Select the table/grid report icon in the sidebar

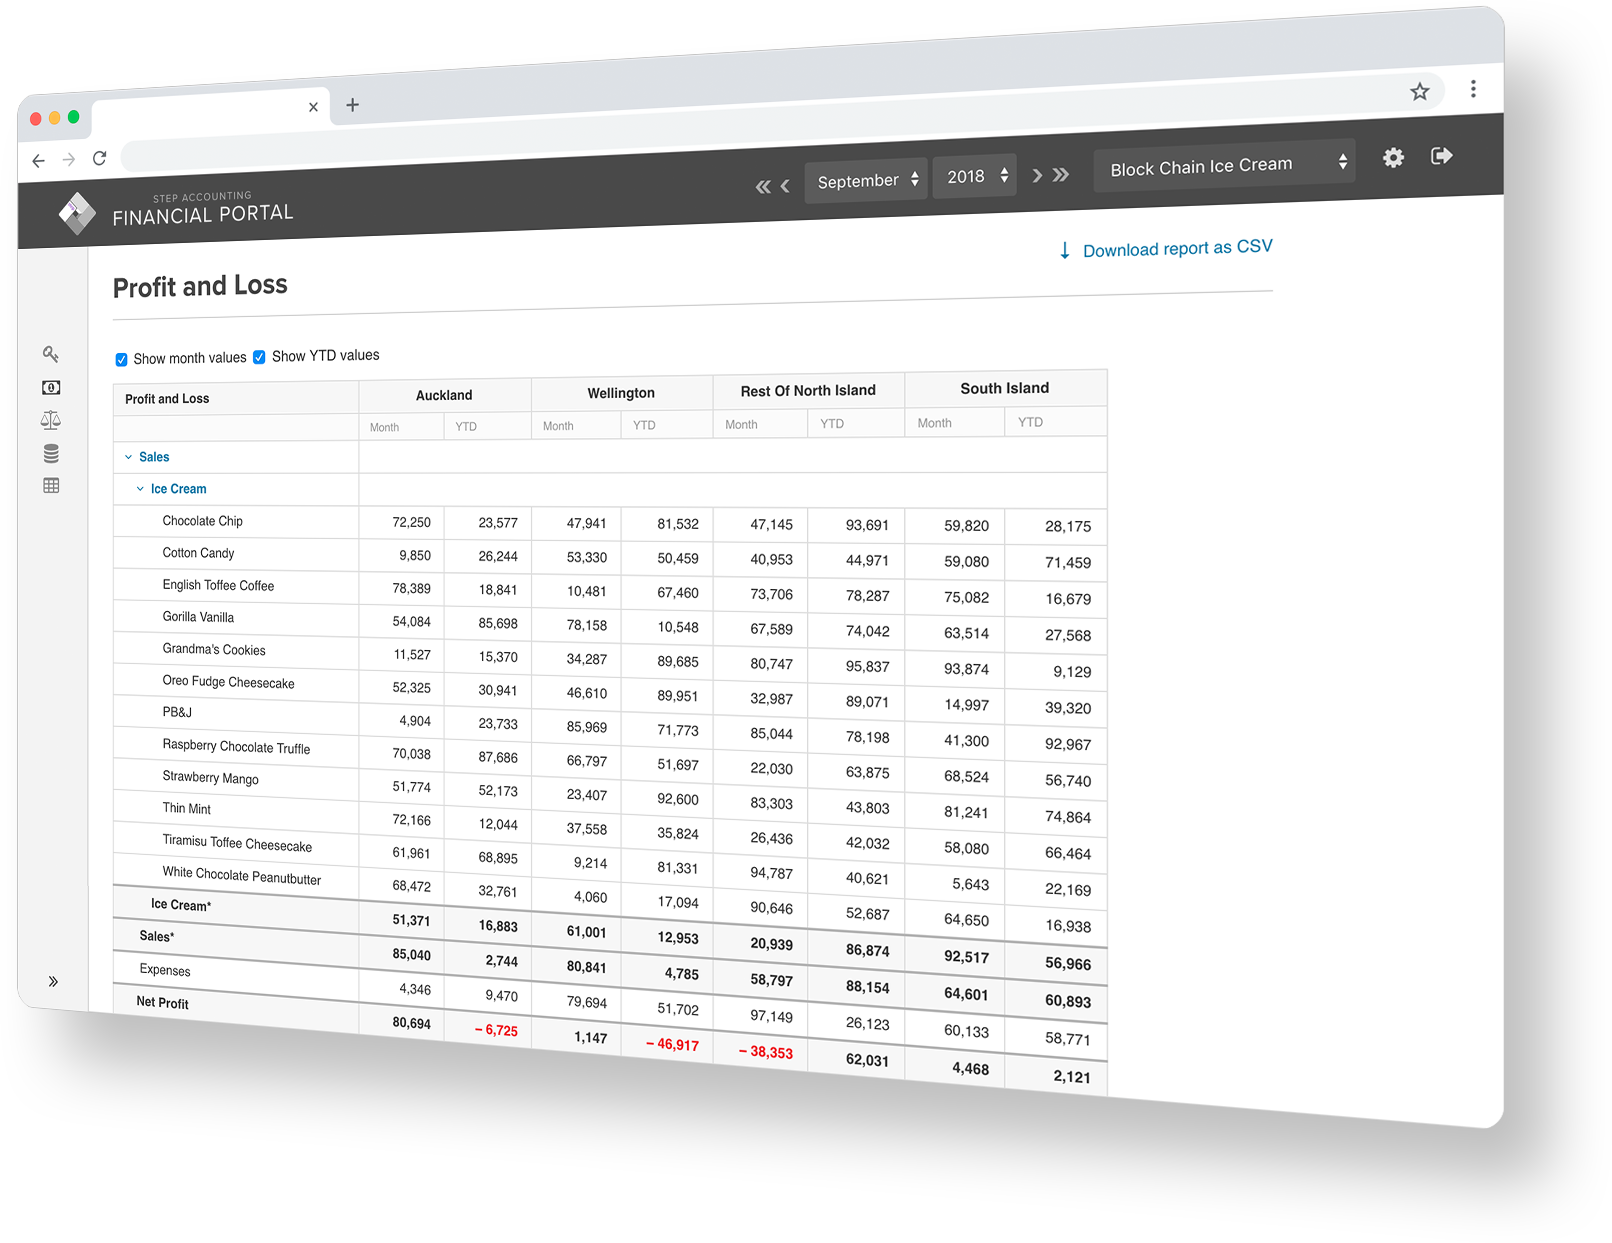pyautogui.click(x=50, y=486)
